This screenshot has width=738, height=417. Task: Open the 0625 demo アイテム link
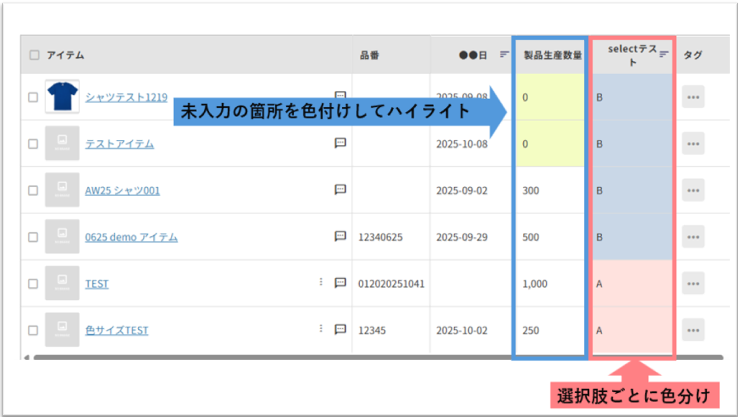[x=131, y=237]
